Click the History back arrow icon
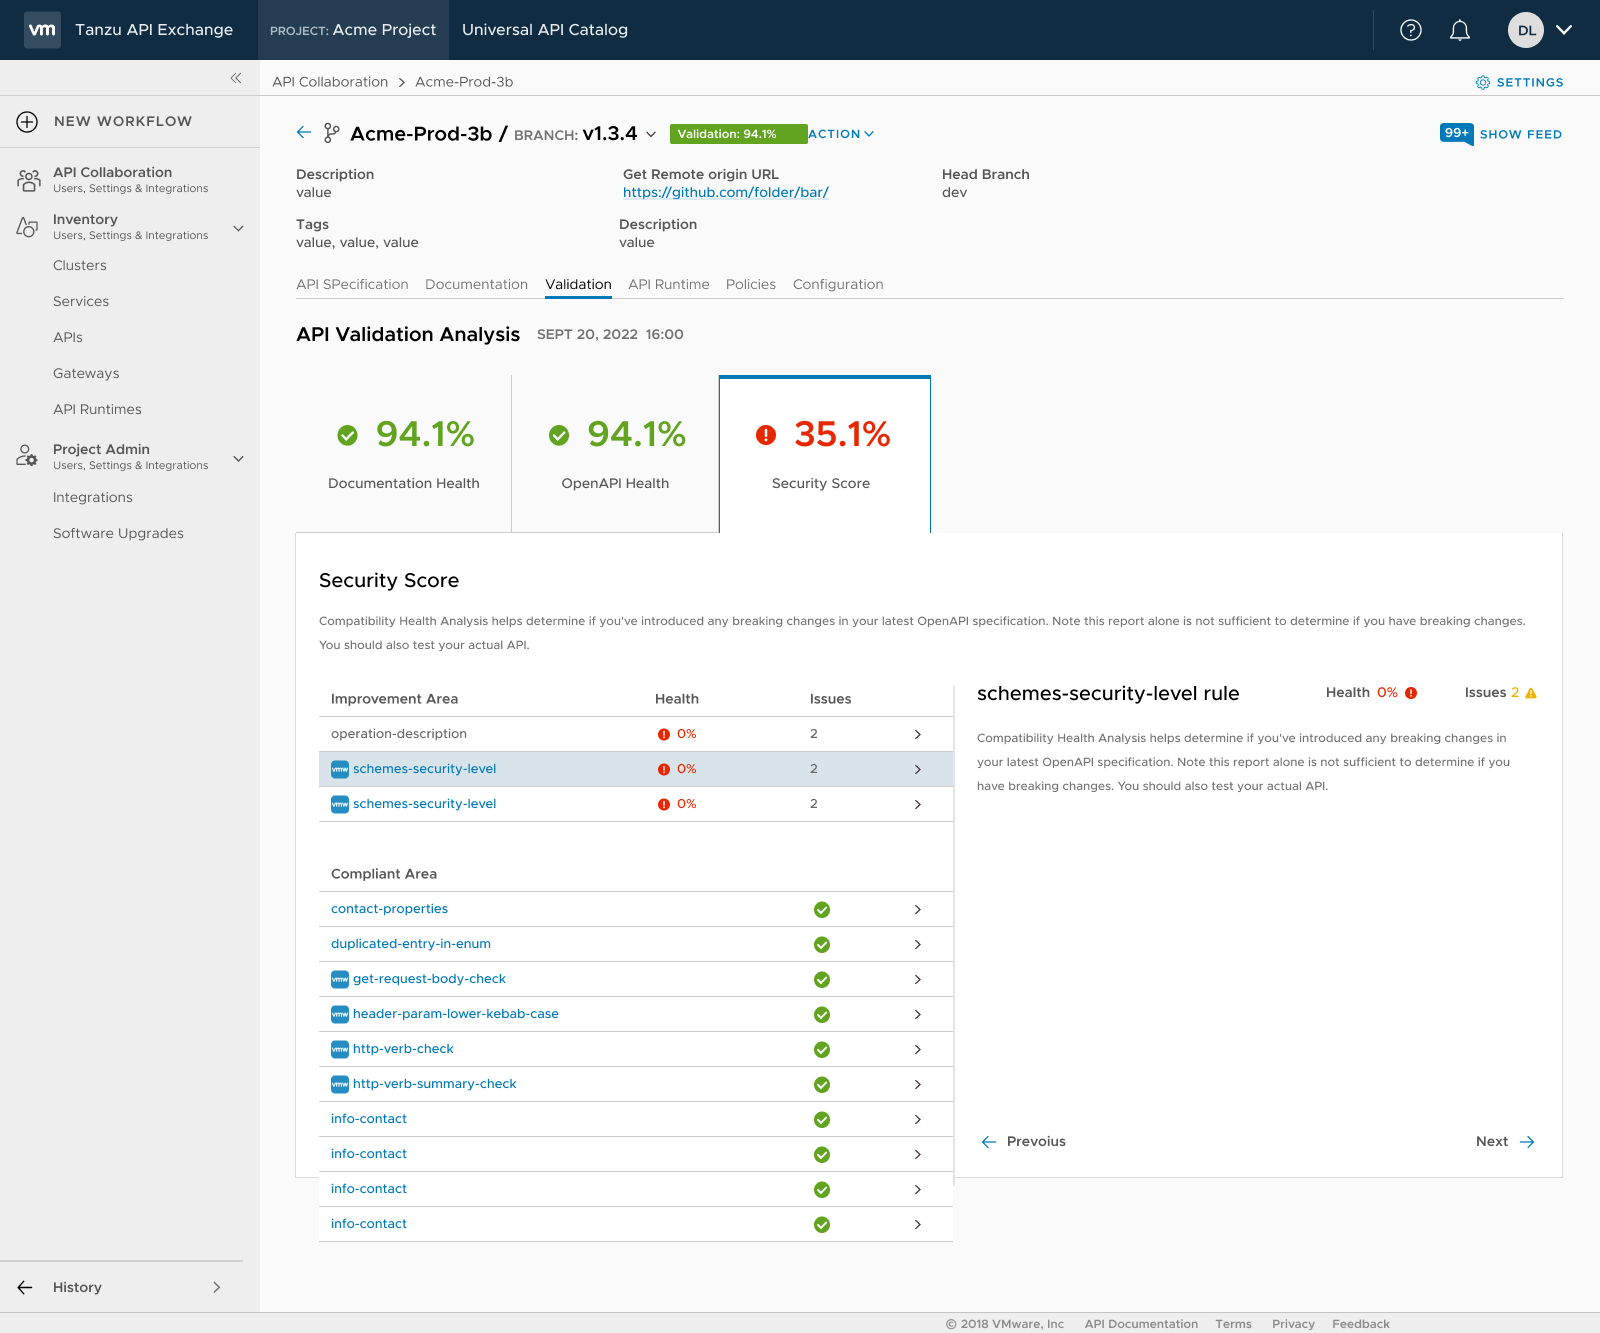The width and height of the screenshot is (1600, 1333). pos(25,1287)
